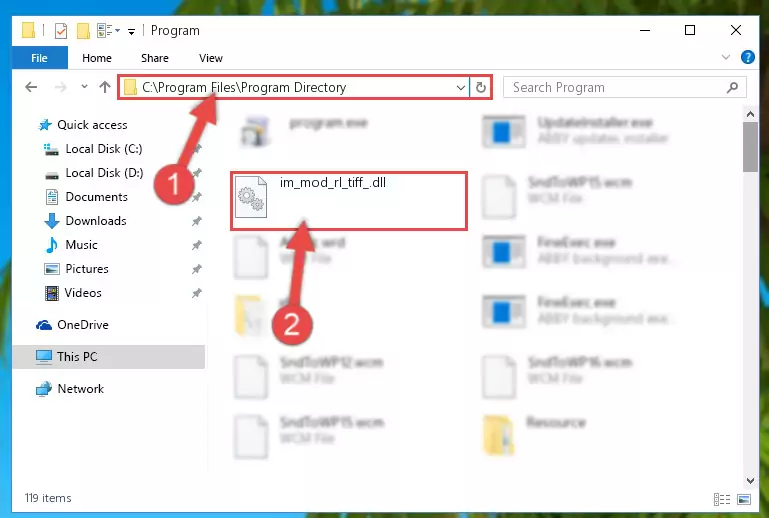This screenshot has height=518, width=769.
Task: Select Network in navigation pane
Action: pyautogui.click(x=80, y=388)
